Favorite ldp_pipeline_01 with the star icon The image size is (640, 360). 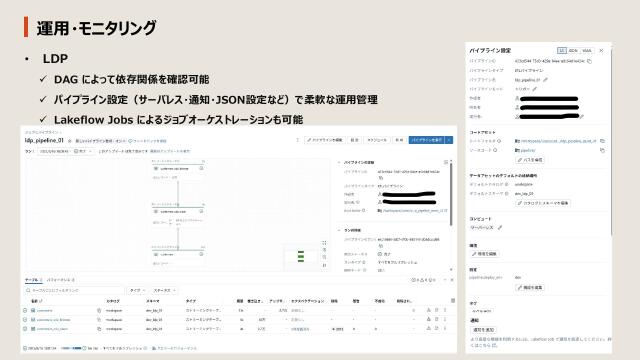click(70, 141)
